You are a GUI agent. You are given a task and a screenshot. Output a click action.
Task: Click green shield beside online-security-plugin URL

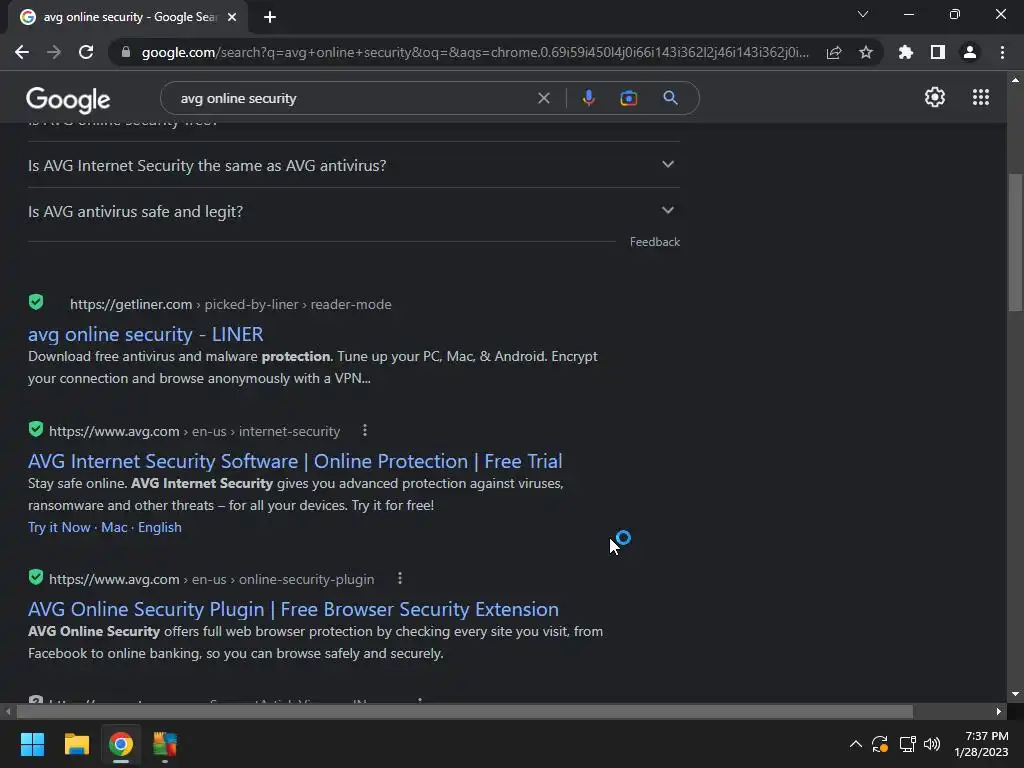(36, 577)
